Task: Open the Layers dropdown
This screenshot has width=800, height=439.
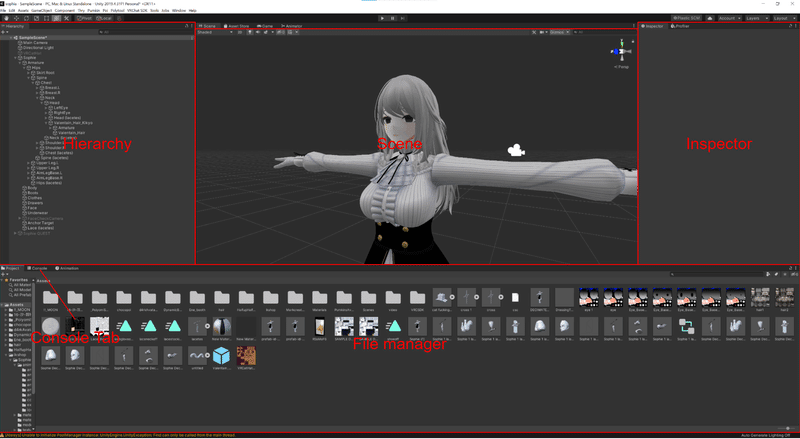Action: pos(756,18)
